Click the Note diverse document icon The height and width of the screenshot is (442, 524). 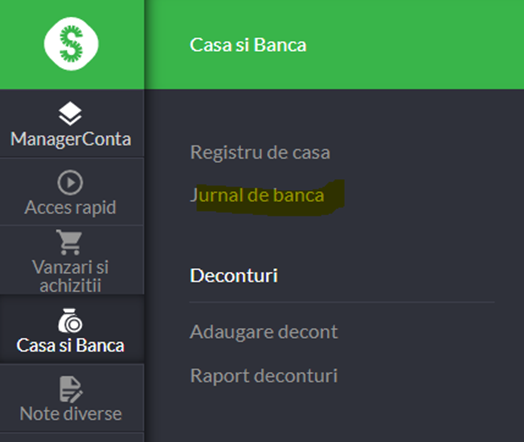[71, 389]
